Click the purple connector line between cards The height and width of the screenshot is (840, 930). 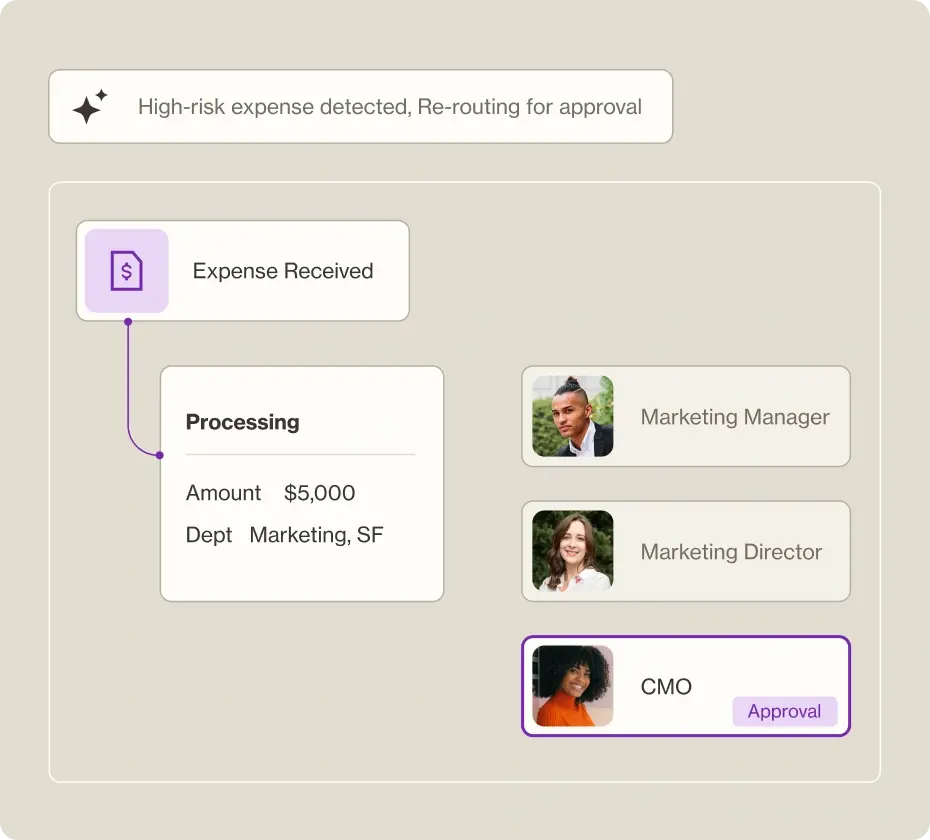[x=128, y=390]
